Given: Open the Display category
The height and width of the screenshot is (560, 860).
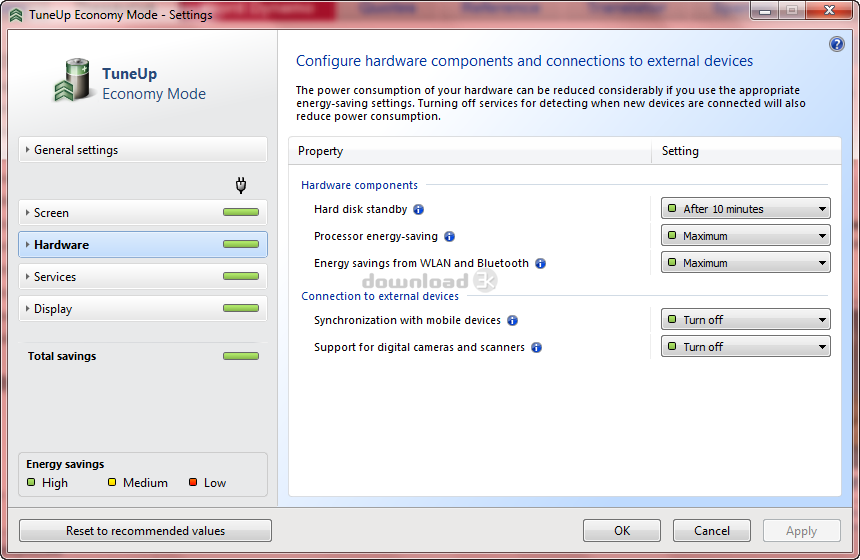Looking at the screenshot, I should (x=143, y=309).
